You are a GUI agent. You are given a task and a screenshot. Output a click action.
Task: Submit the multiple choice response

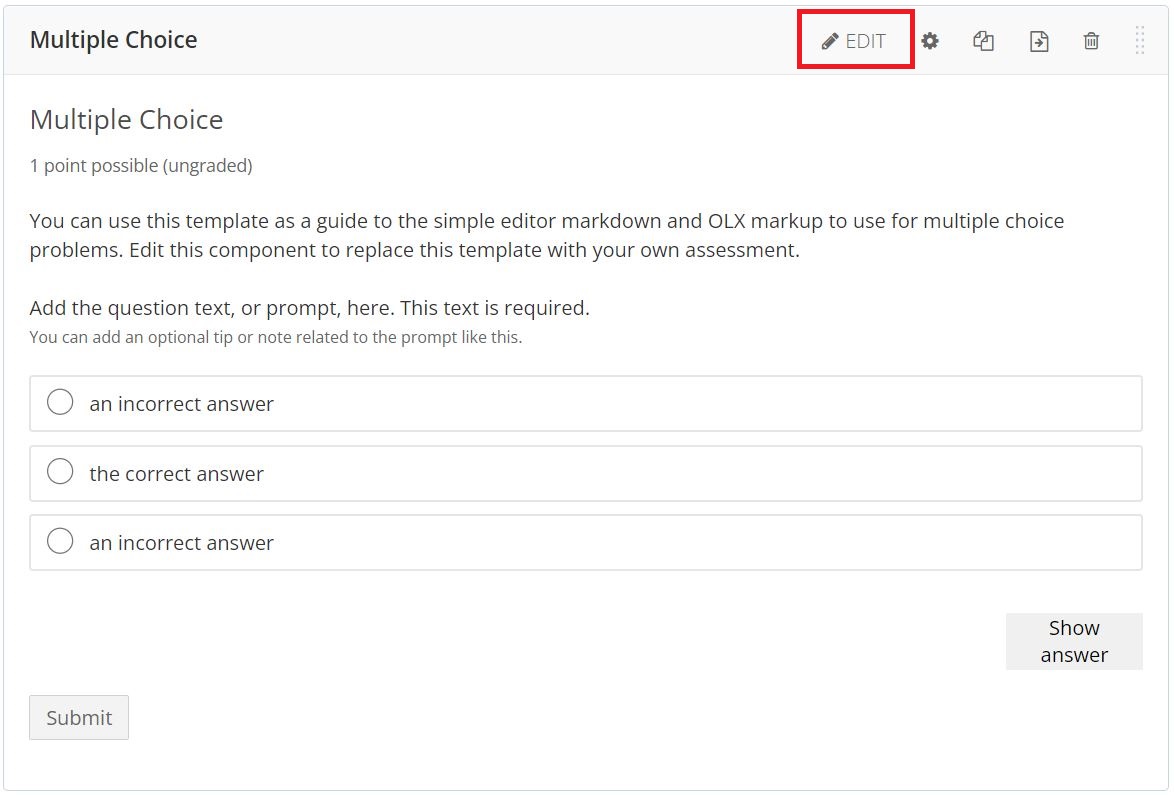click(x=79, y=717)
